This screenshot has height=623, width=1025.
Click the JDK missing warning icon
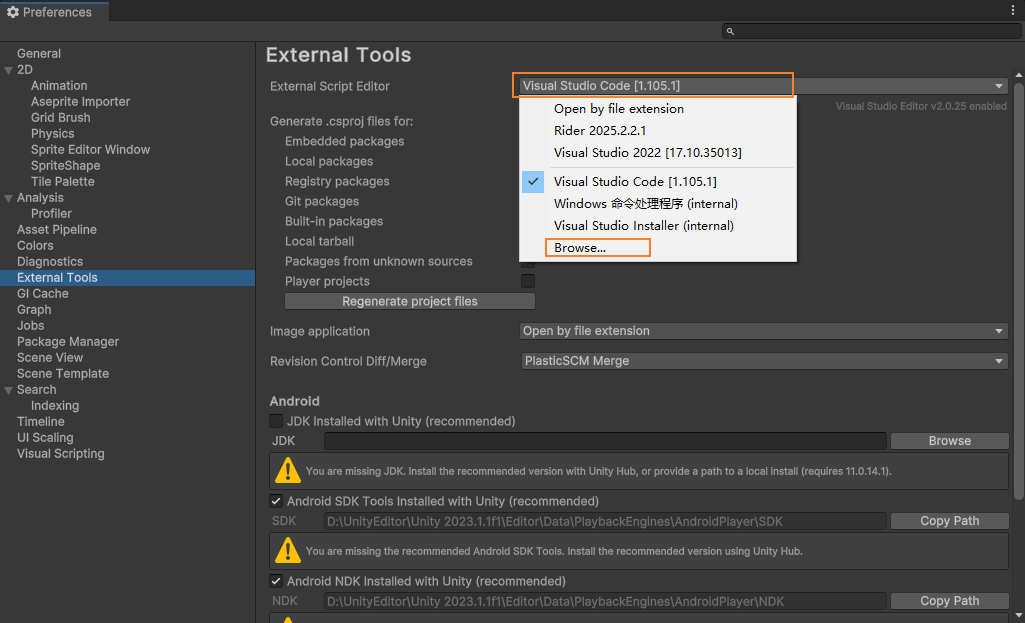pos(288,471)
